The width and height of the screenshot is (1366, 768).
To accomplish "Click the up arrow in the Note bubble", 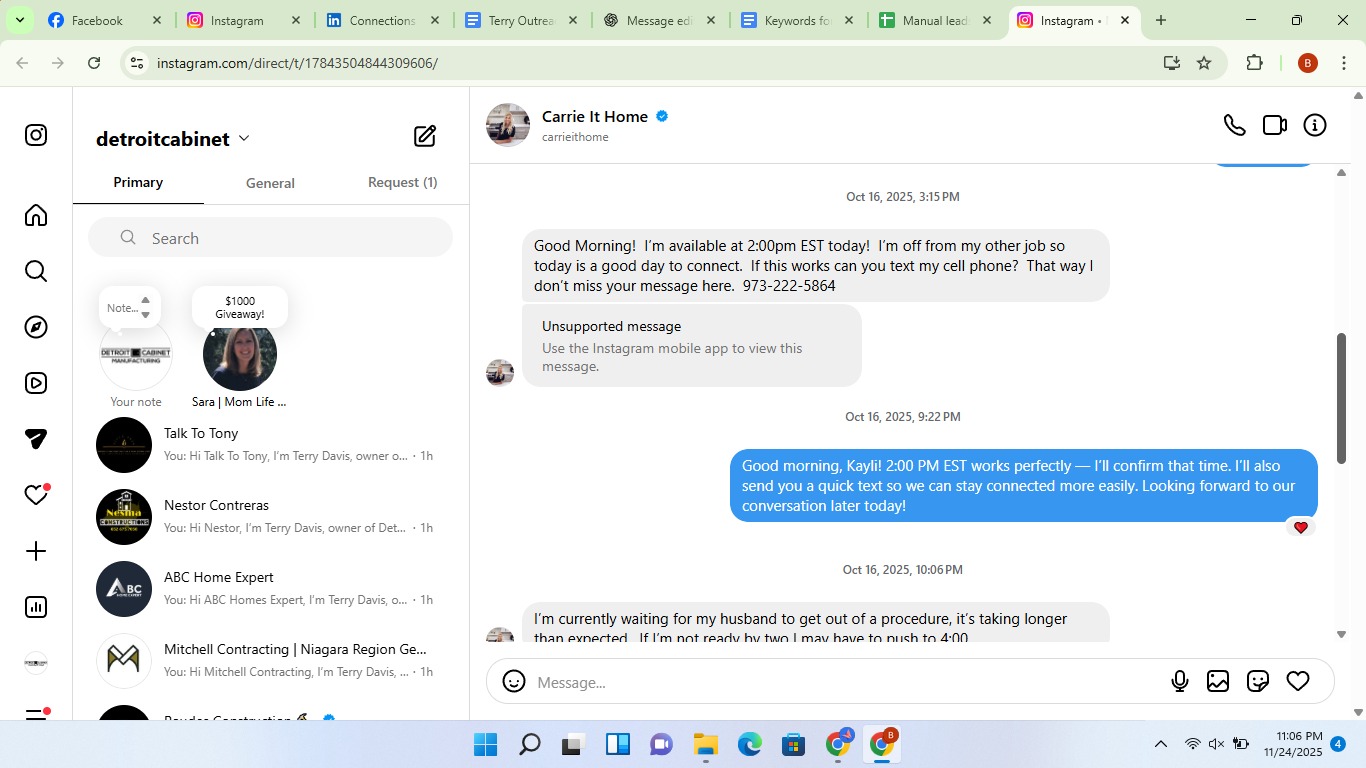I will pyautogui.click(x=145, y=300).
